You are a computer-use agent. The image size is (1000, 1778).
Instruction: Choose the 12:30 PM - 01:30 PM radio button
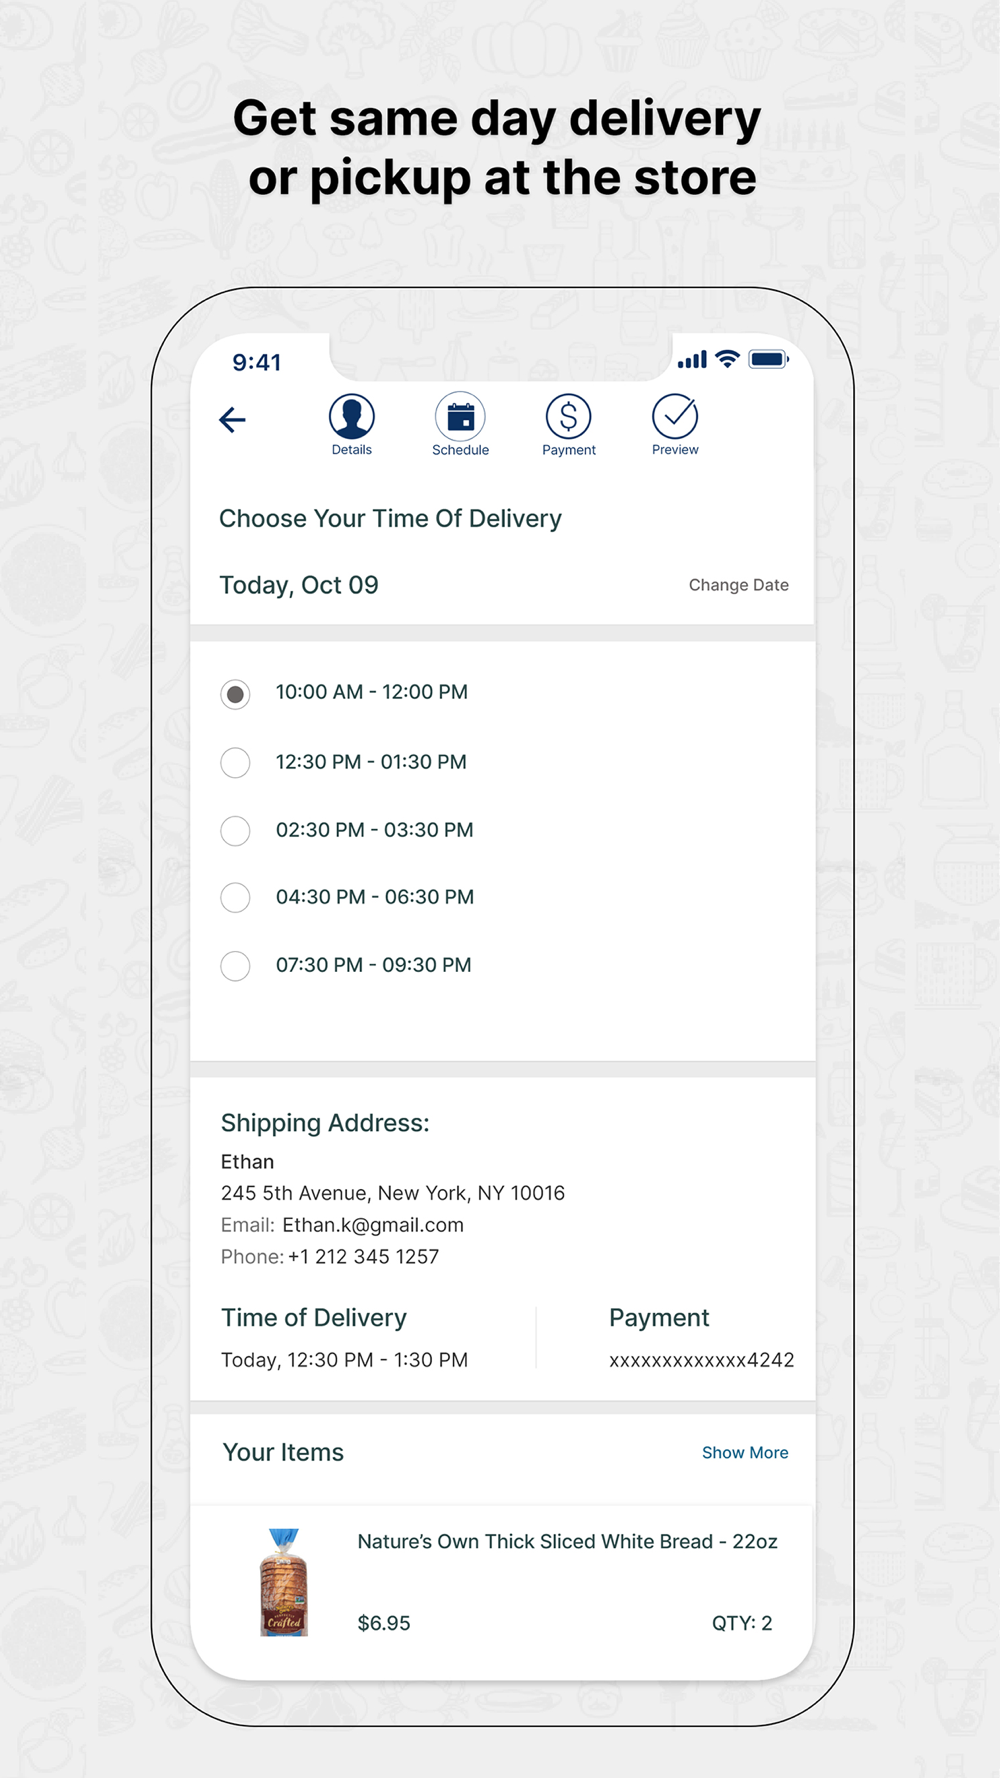point(235,763)
